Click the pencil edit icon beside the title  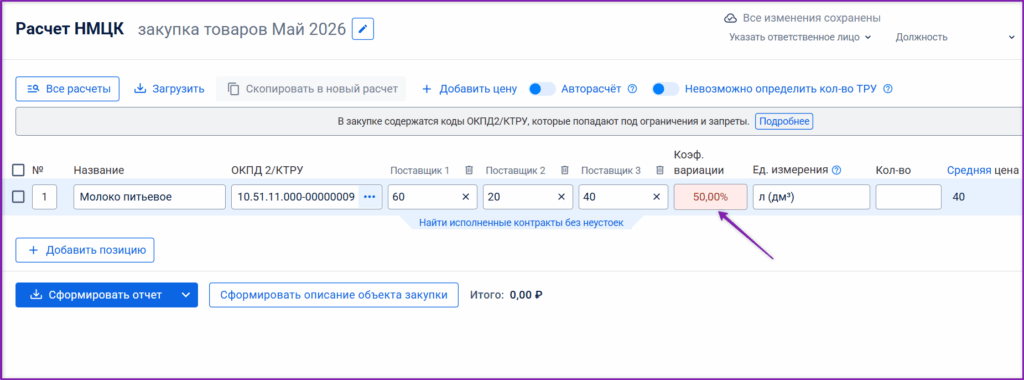(x=363, y=29)
